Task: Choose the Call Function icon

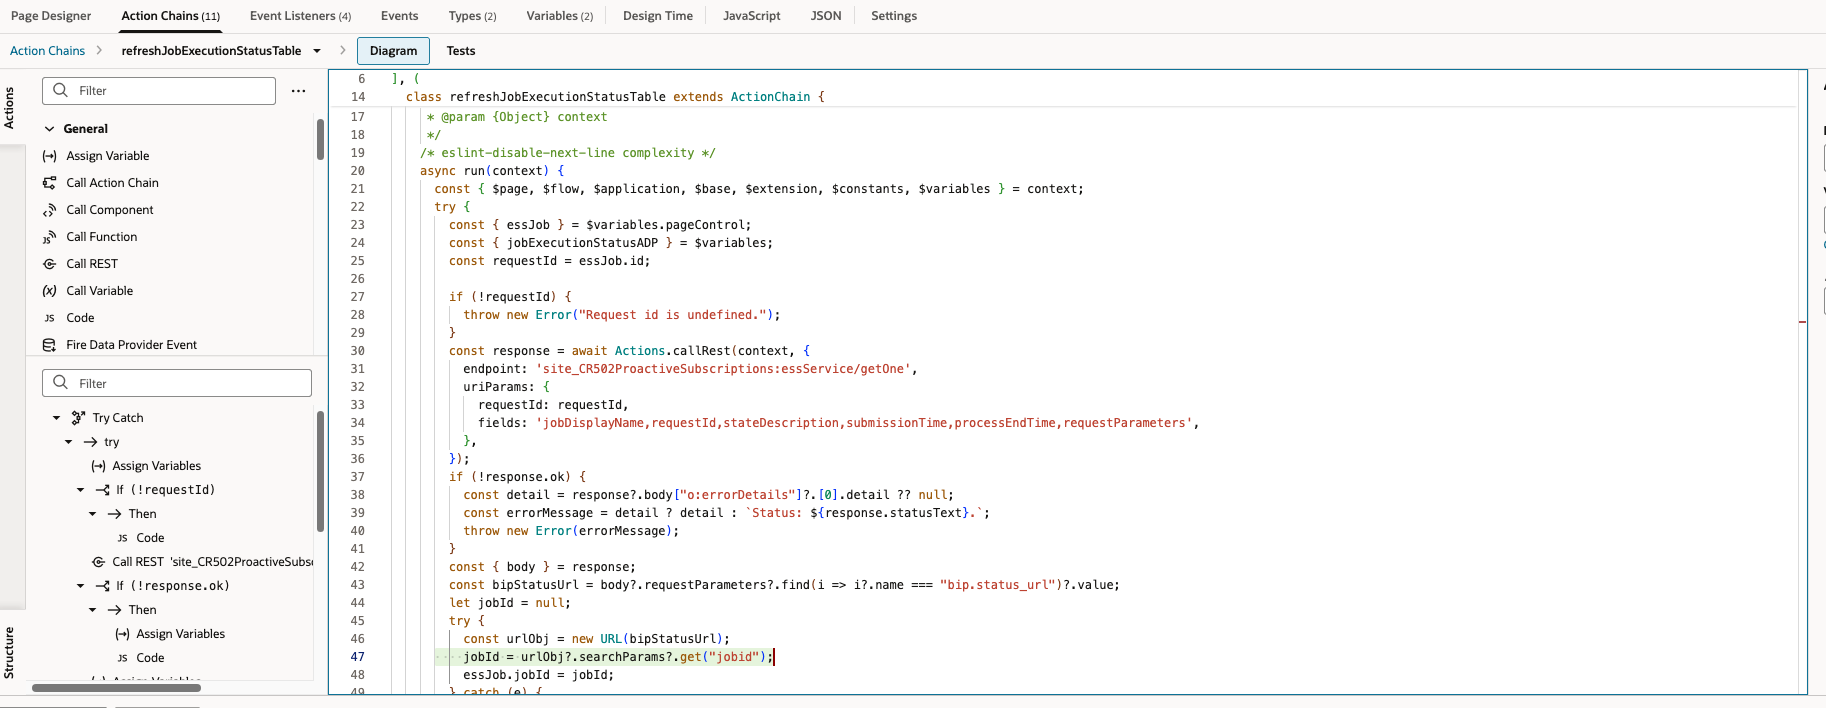Action: click(49, 237)
